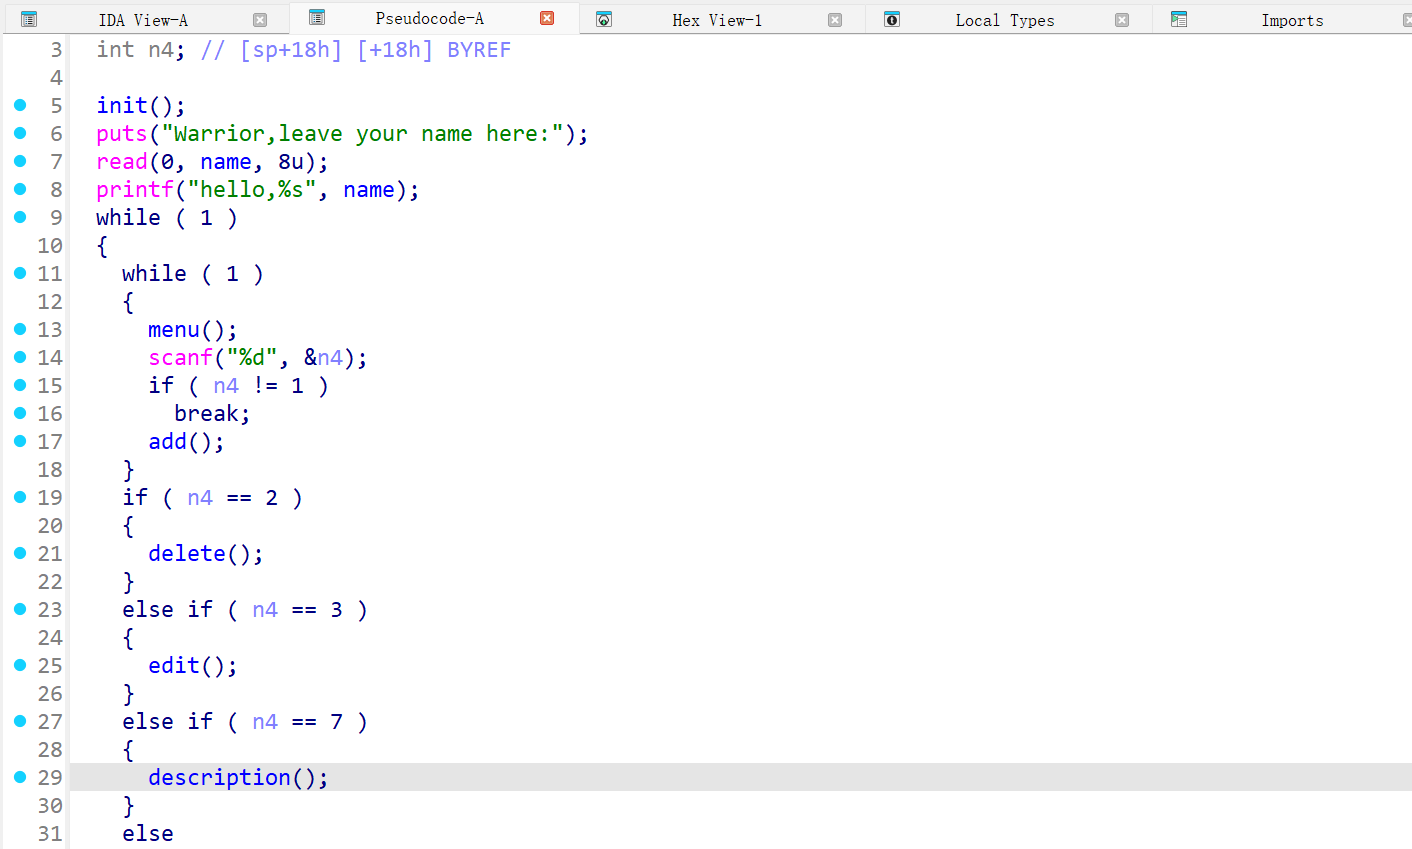
Task: Click n4 in the "n4 == 7" condition
Action: (265, 721)
